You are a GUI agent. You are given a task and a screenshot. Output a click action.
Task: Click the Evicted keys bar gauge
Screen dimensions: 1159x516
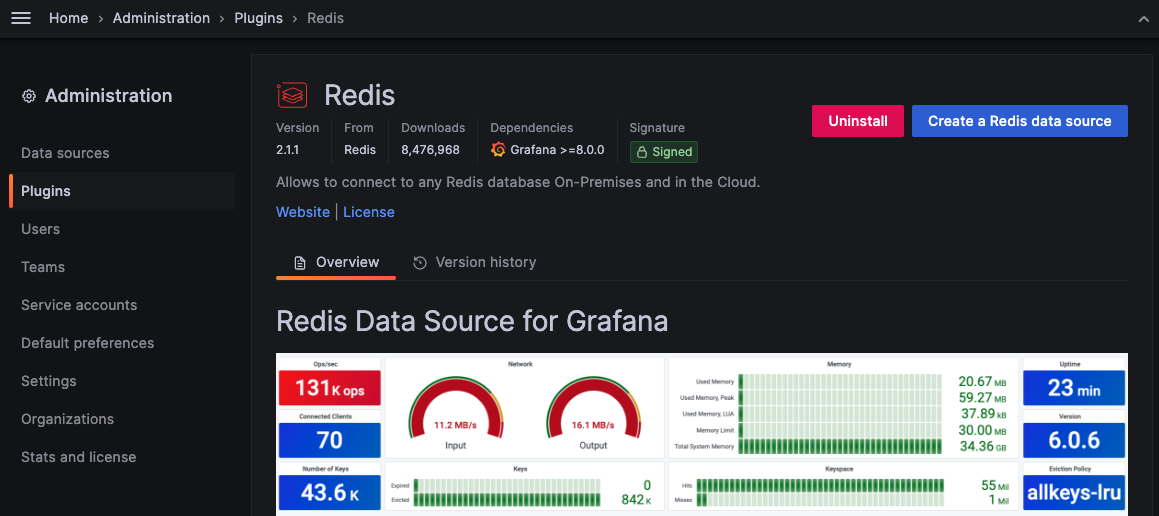(506, 500)
